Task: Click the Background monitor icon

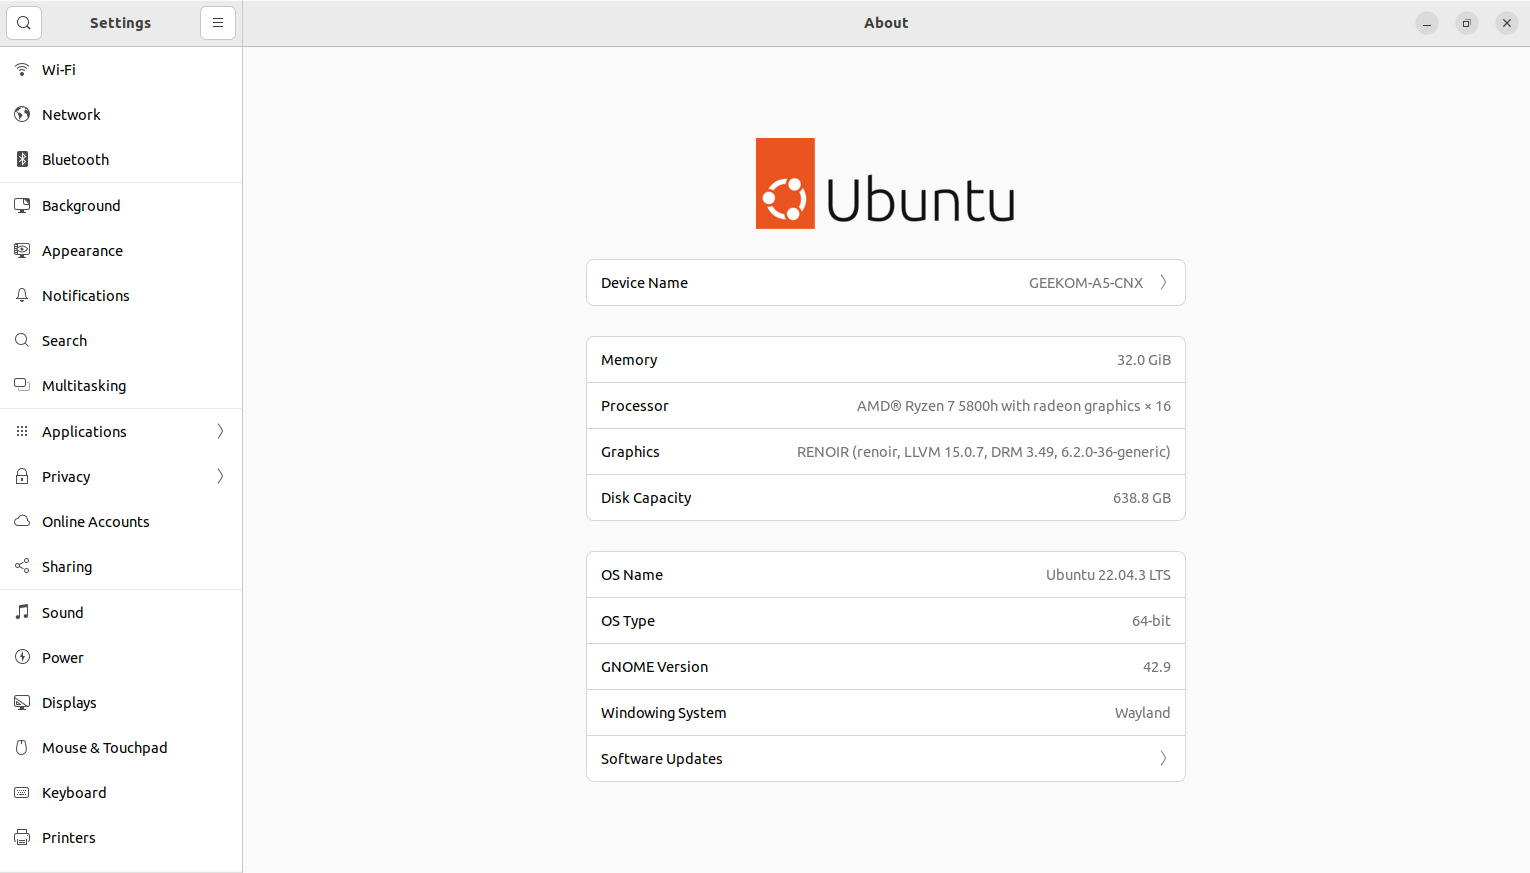Action: (x=22, y=205)
